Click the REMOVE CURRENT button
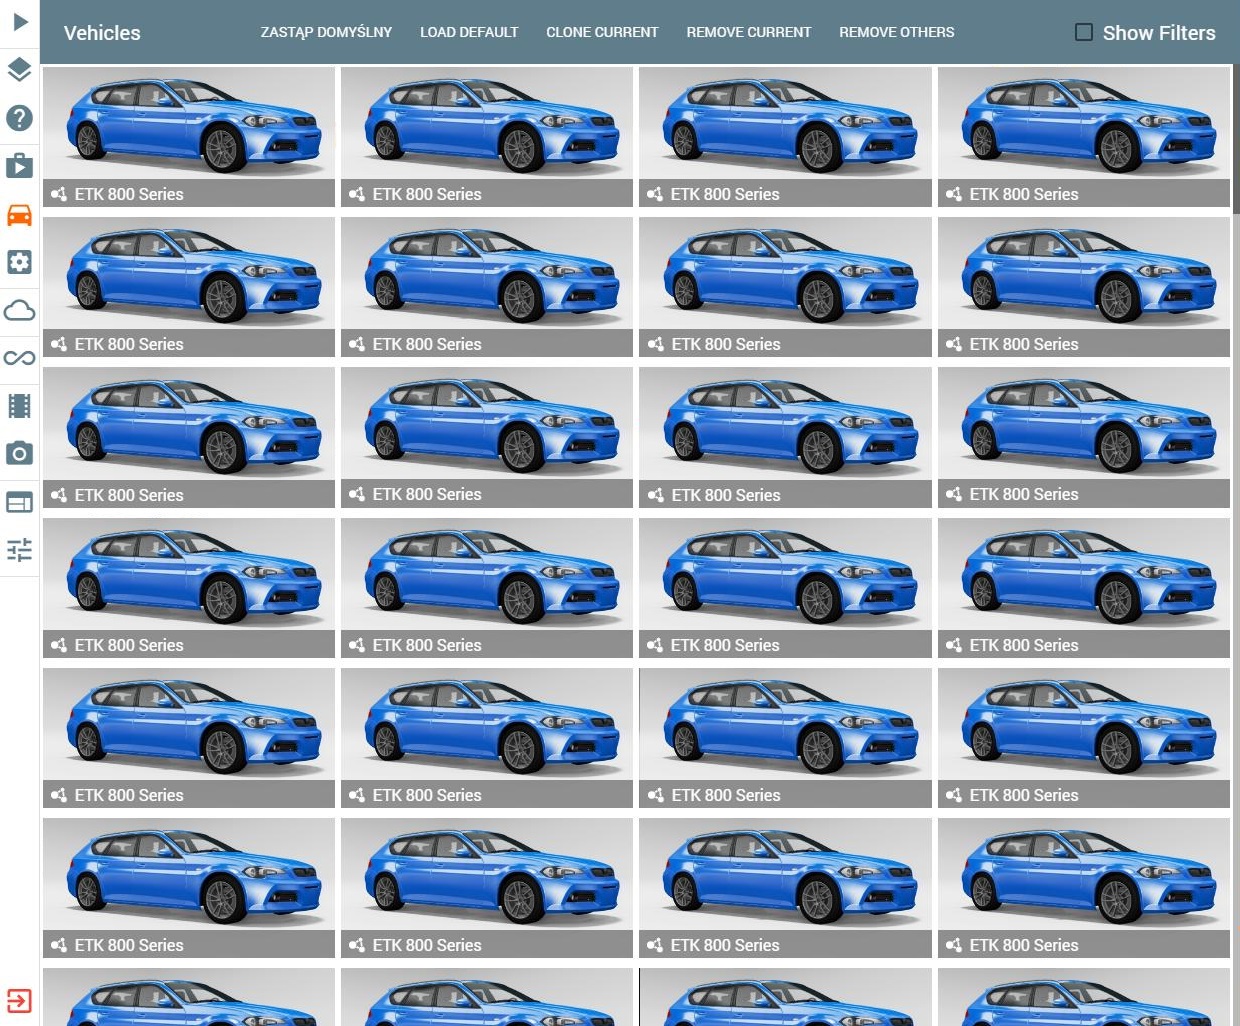 [749, 32]
